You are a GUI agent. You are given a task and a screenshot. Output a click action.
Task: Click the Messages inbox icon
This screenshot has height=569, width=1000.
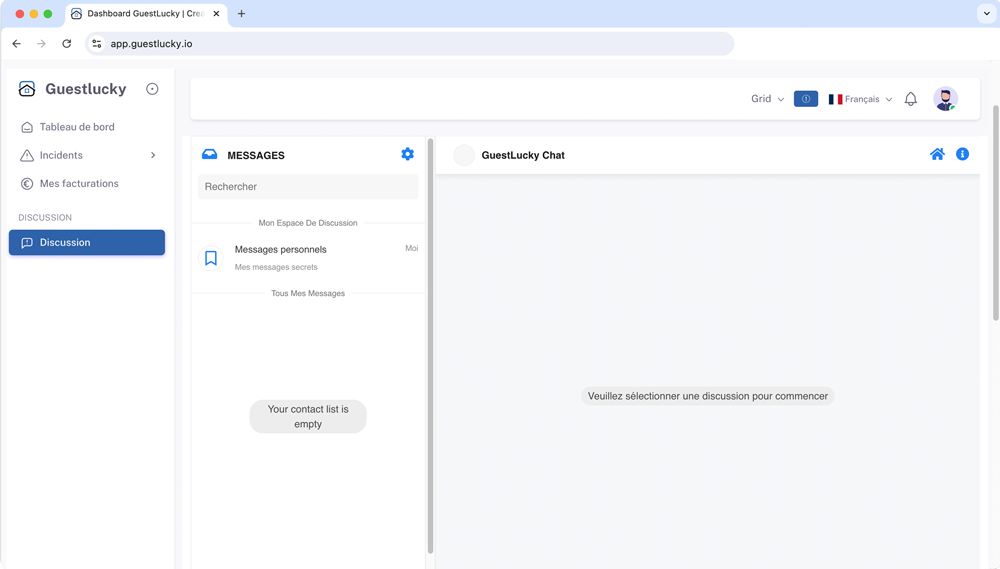(x=209, y=154)
